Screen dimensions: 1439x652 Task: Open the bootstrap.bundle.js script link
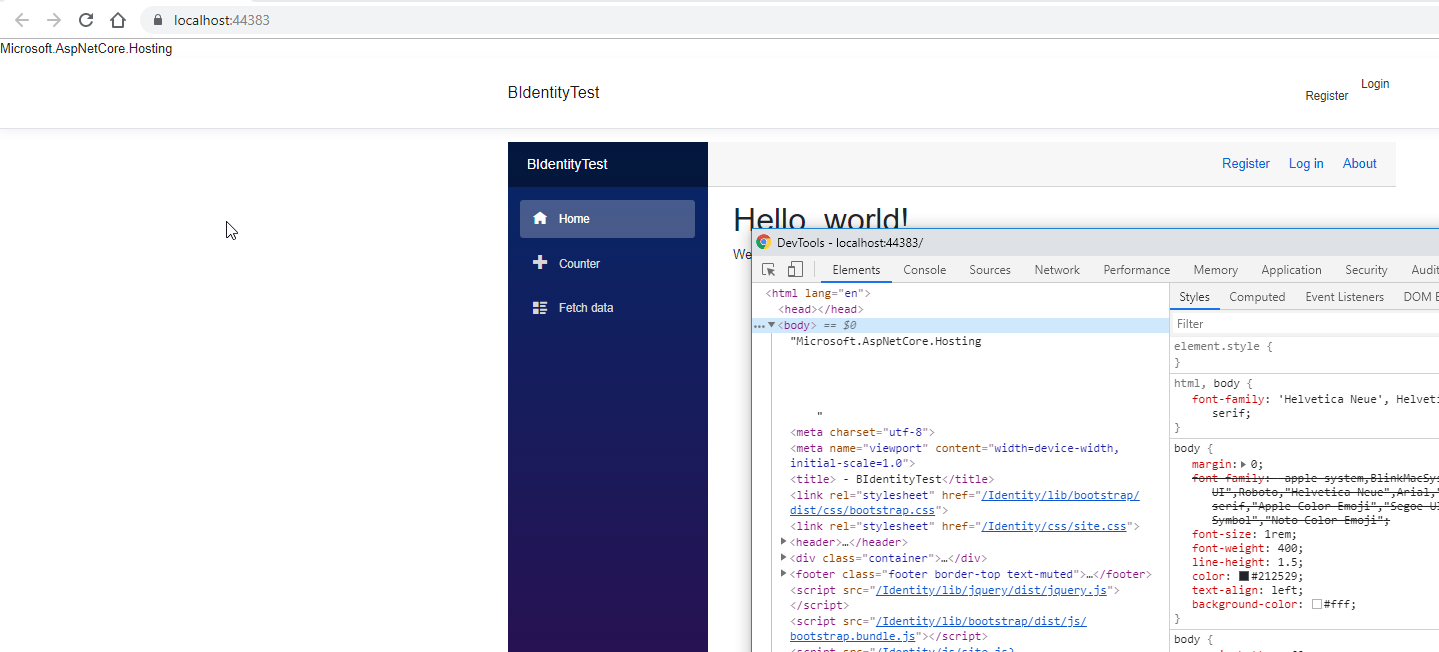click(938, 628)
